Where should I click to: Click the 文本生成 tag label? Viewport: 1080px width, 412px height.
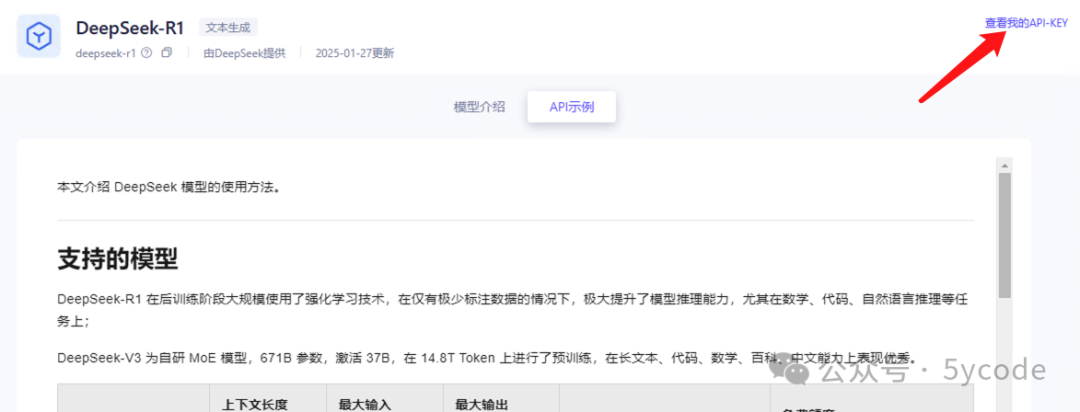click(228, 28)
